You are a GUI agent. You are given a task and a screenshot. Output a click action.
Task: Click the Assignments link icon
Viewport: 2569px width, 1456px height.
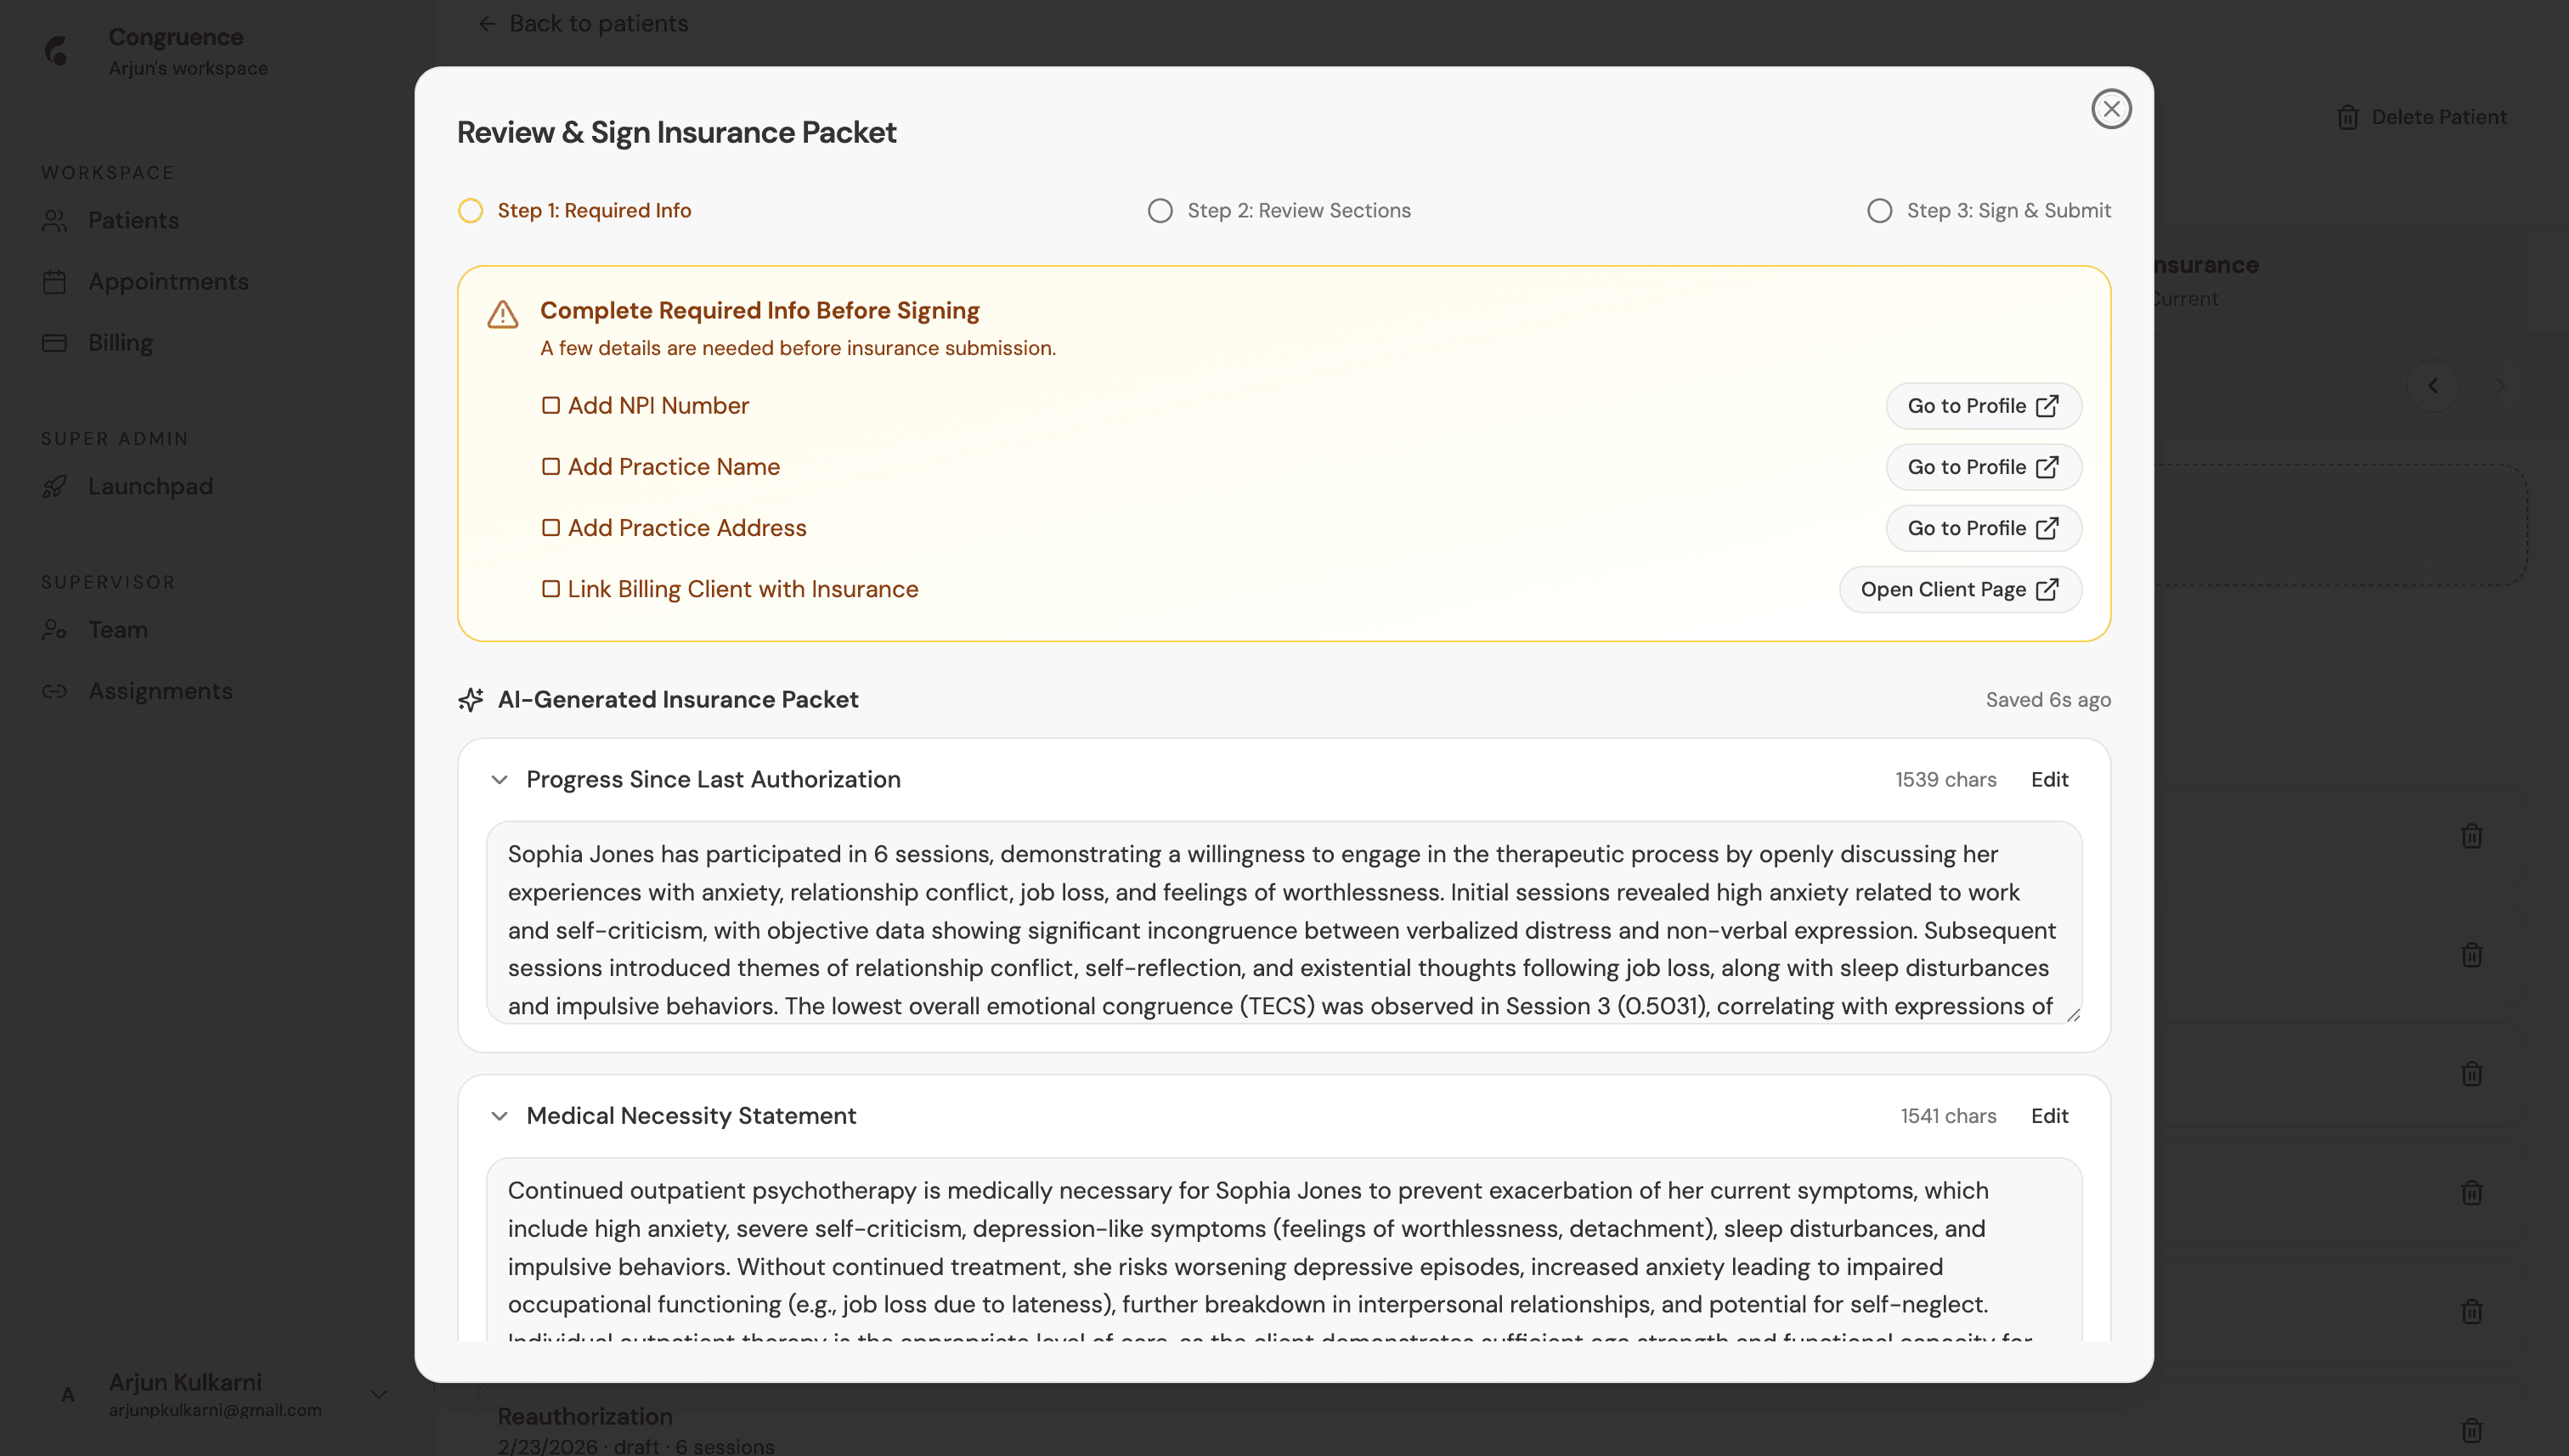coord(55,692)
